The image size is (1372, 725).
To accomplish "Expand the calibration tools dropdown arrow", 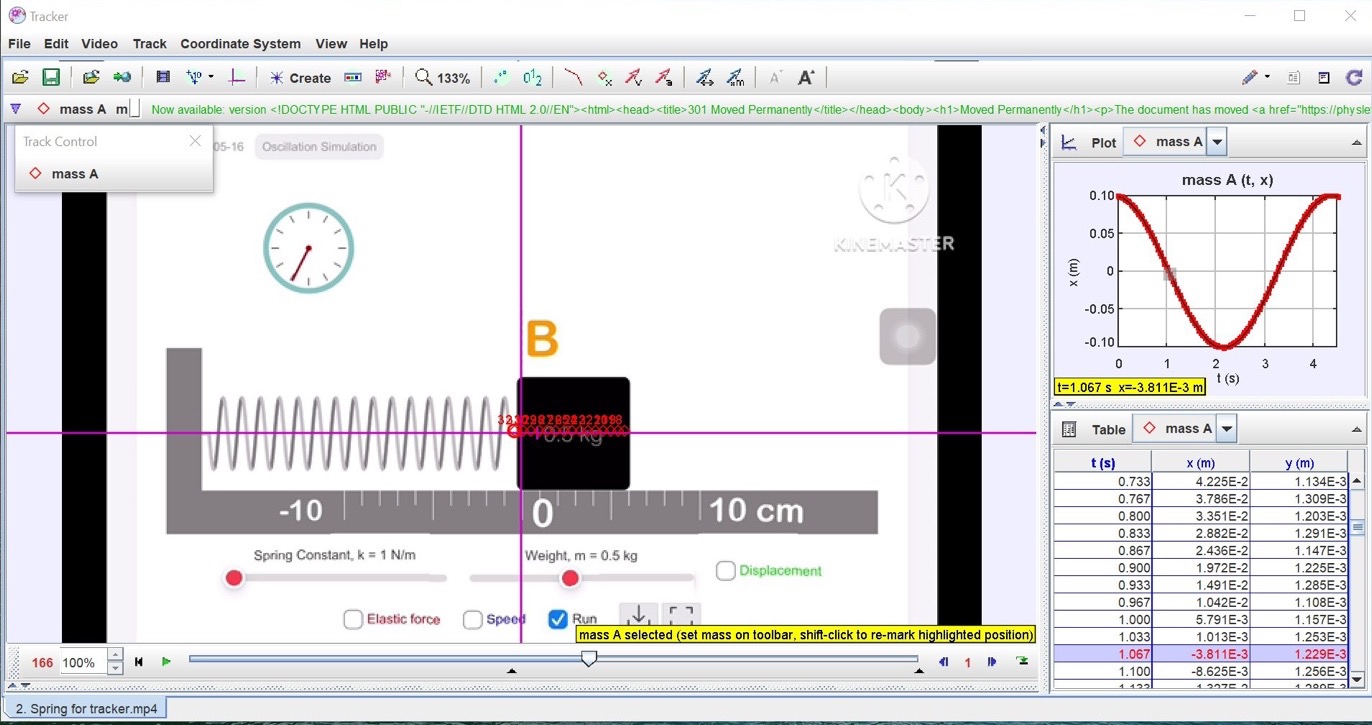I will 210,78.
